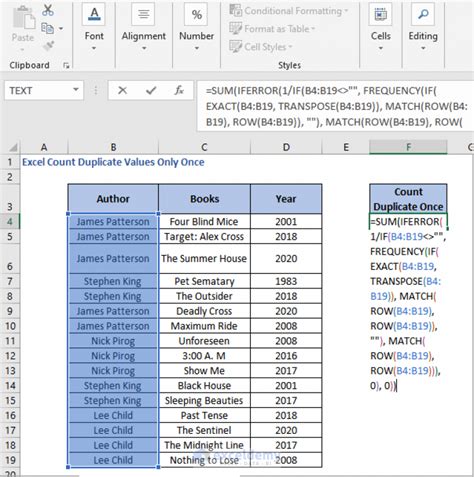Click cell 'Unforeseen'
Image resolution: width=474 pixels, height=477 pixels.
pyautogui.click(x=204, y=341)
